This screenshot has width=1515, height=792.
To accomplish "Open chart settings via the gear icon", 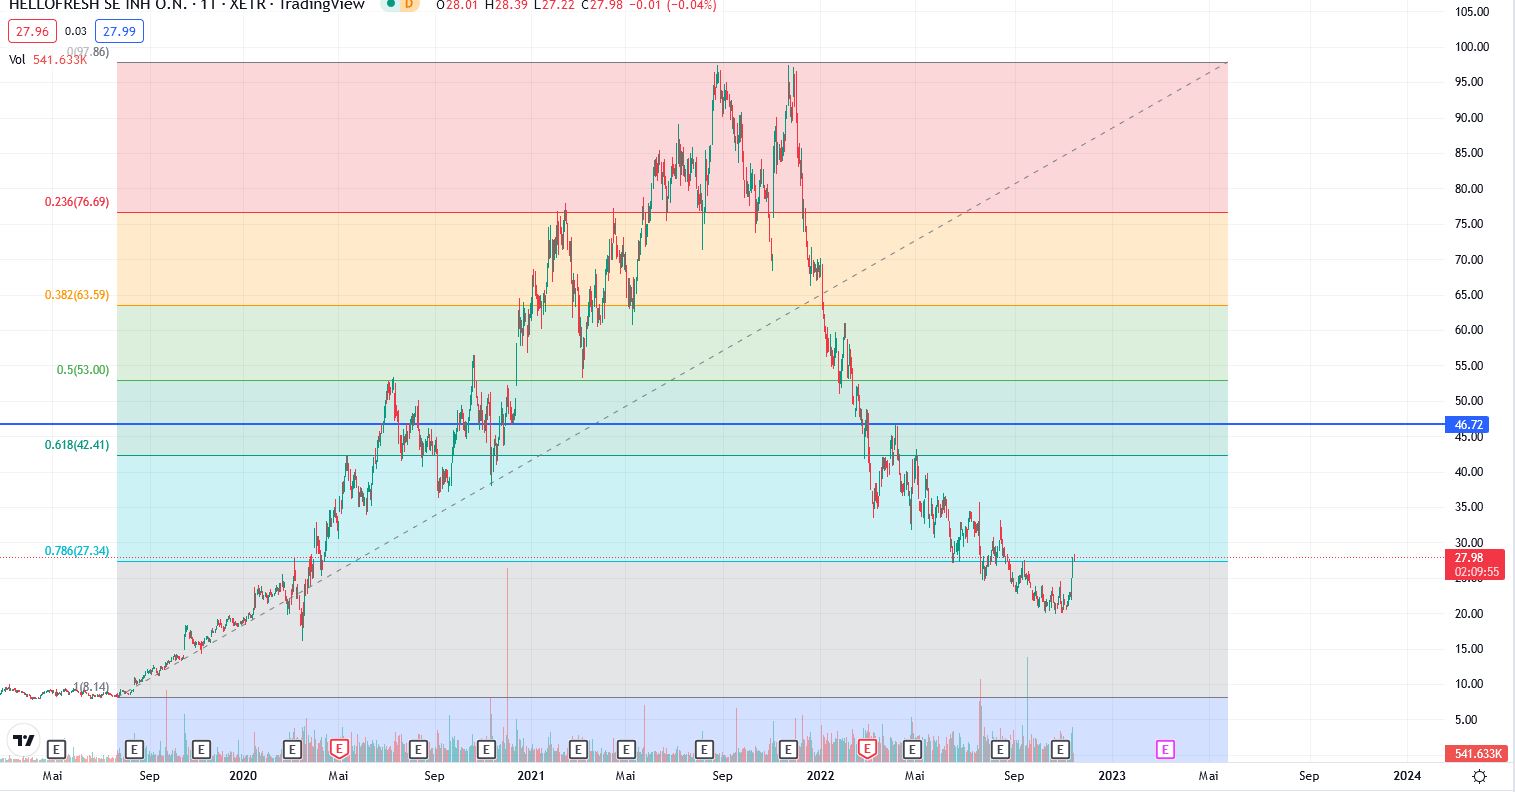I will (x=1479, y=776).
